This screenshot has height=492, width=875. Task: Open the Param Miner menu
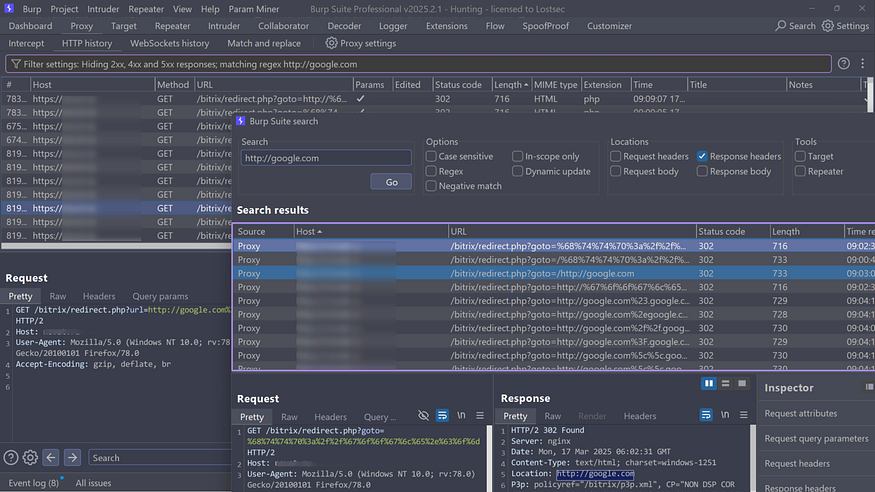click(x=254, y=9)
